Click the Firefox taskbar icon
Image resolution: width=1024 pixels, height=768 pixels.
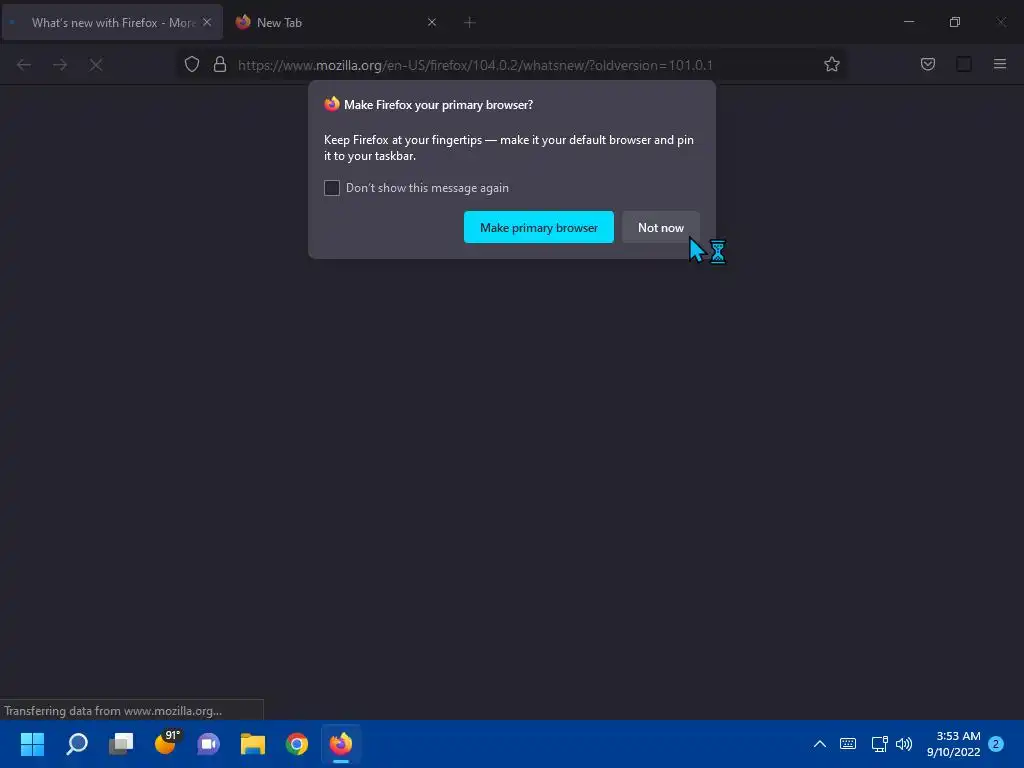click(x=341, y=744)
